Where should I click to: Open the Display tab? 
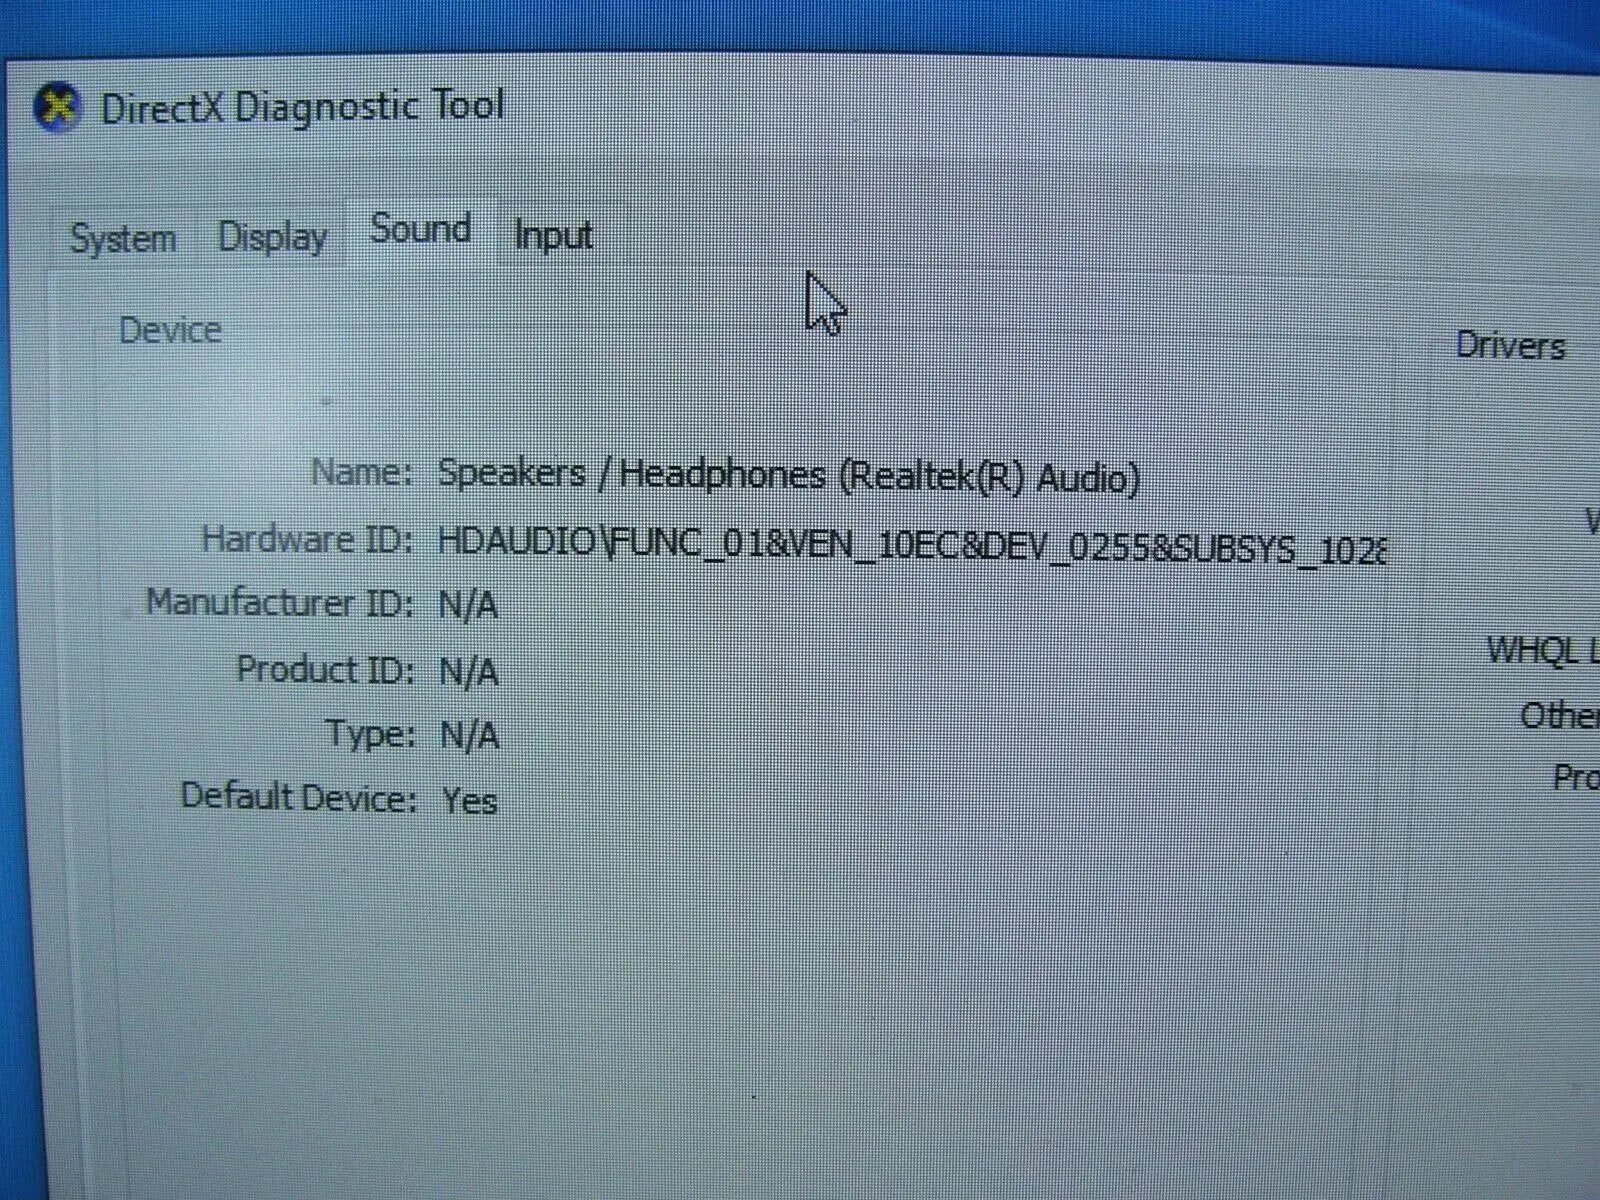pyautogui.click(x=272, y=237)
